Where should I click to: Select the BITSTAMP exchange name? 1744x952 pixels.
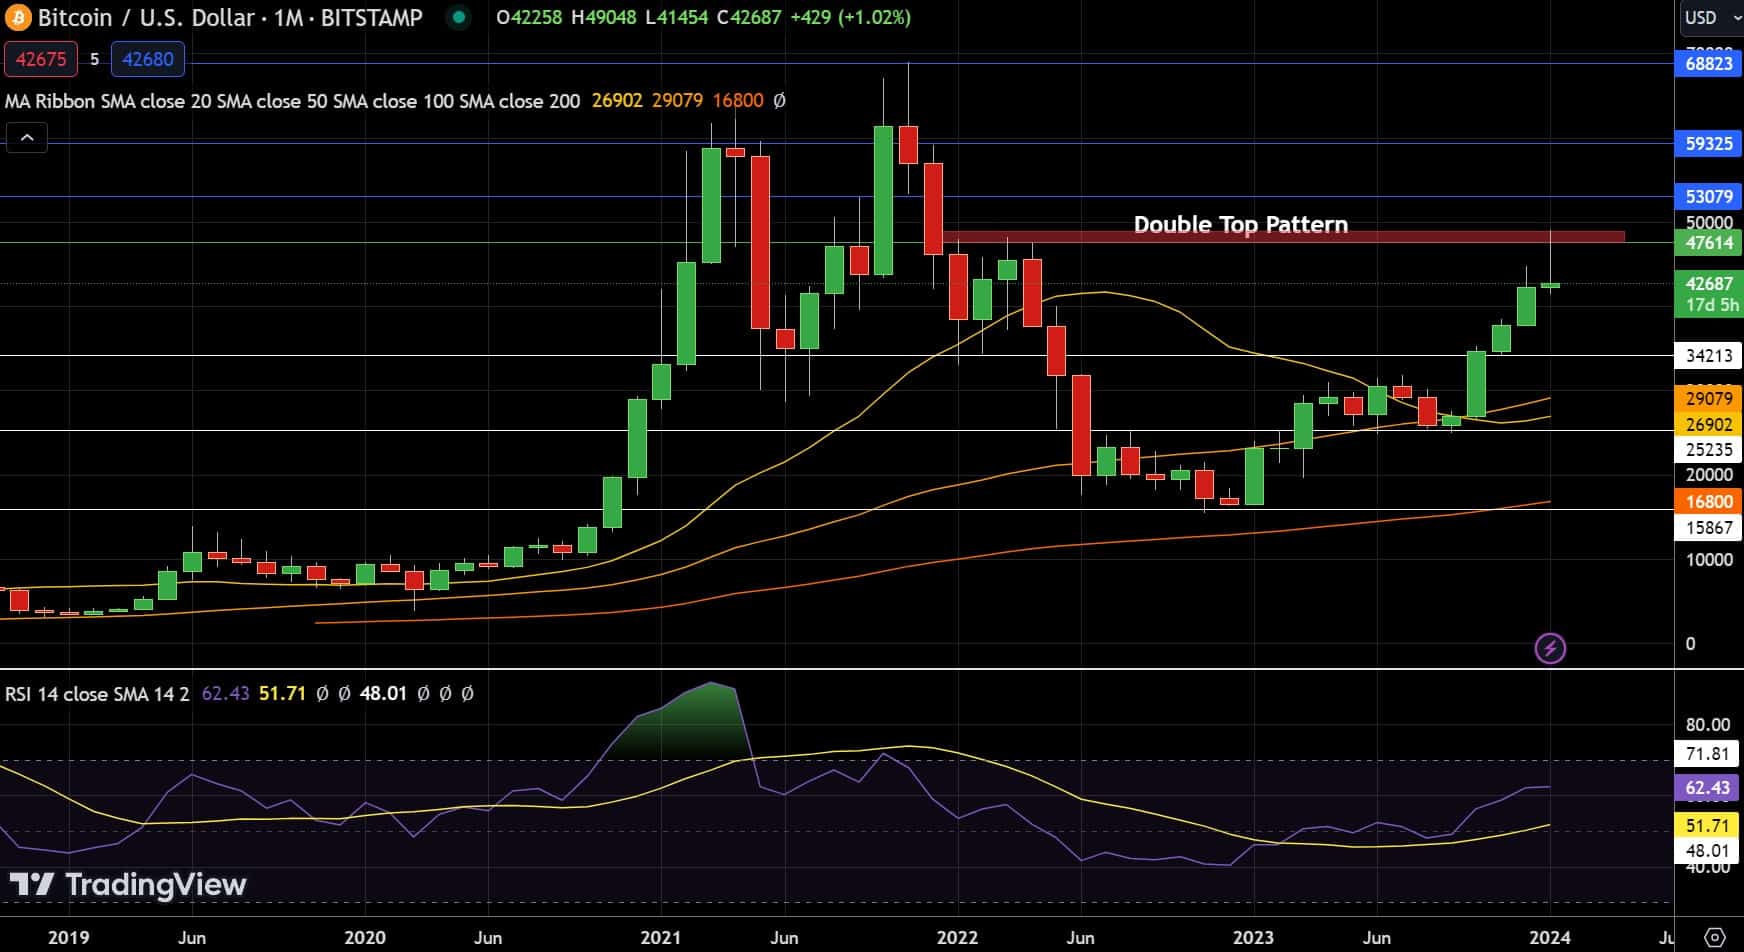tap(371, 17)
